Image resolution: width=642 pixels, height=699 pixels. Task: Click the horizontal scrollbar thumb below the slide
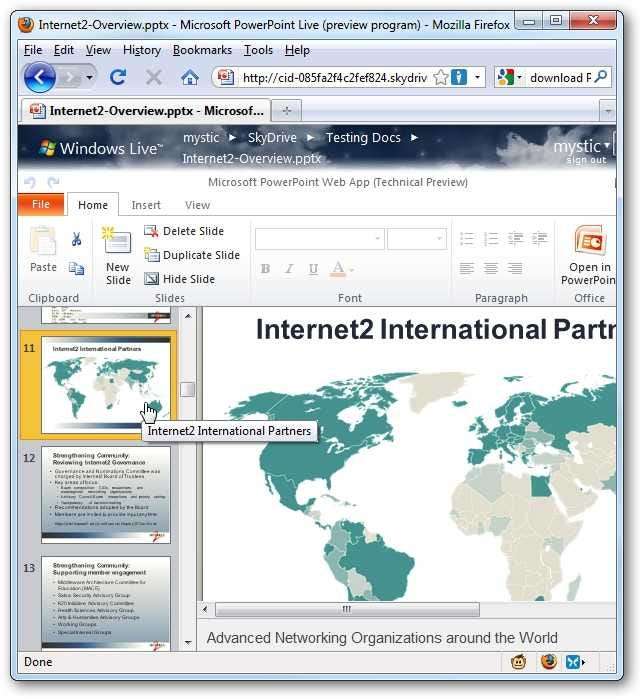coord(347,609)
